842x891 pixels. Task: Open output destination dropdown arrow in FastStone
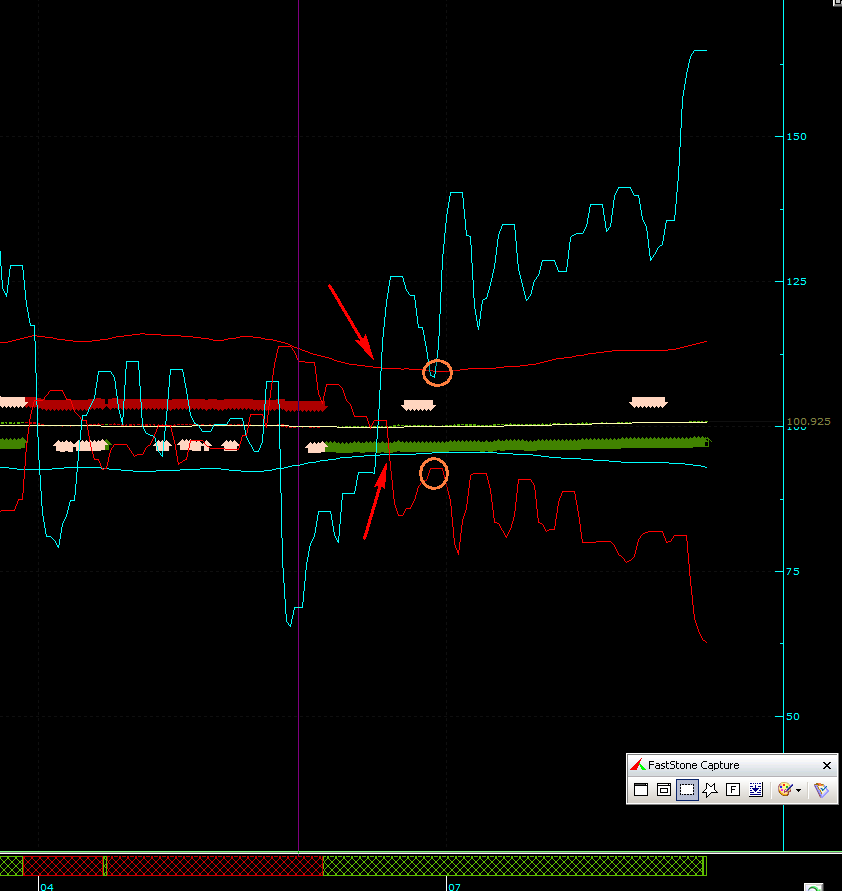point(798,790)
